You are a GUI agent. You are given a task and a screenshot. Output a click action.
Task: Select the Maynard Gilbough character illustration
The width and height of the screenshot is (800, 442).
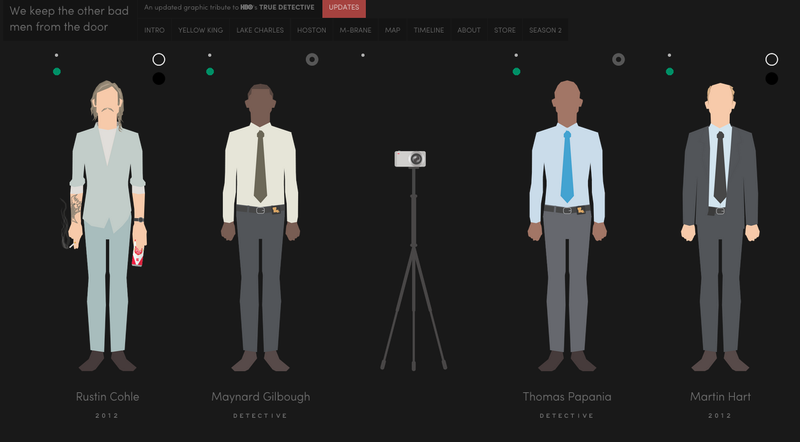261,227
